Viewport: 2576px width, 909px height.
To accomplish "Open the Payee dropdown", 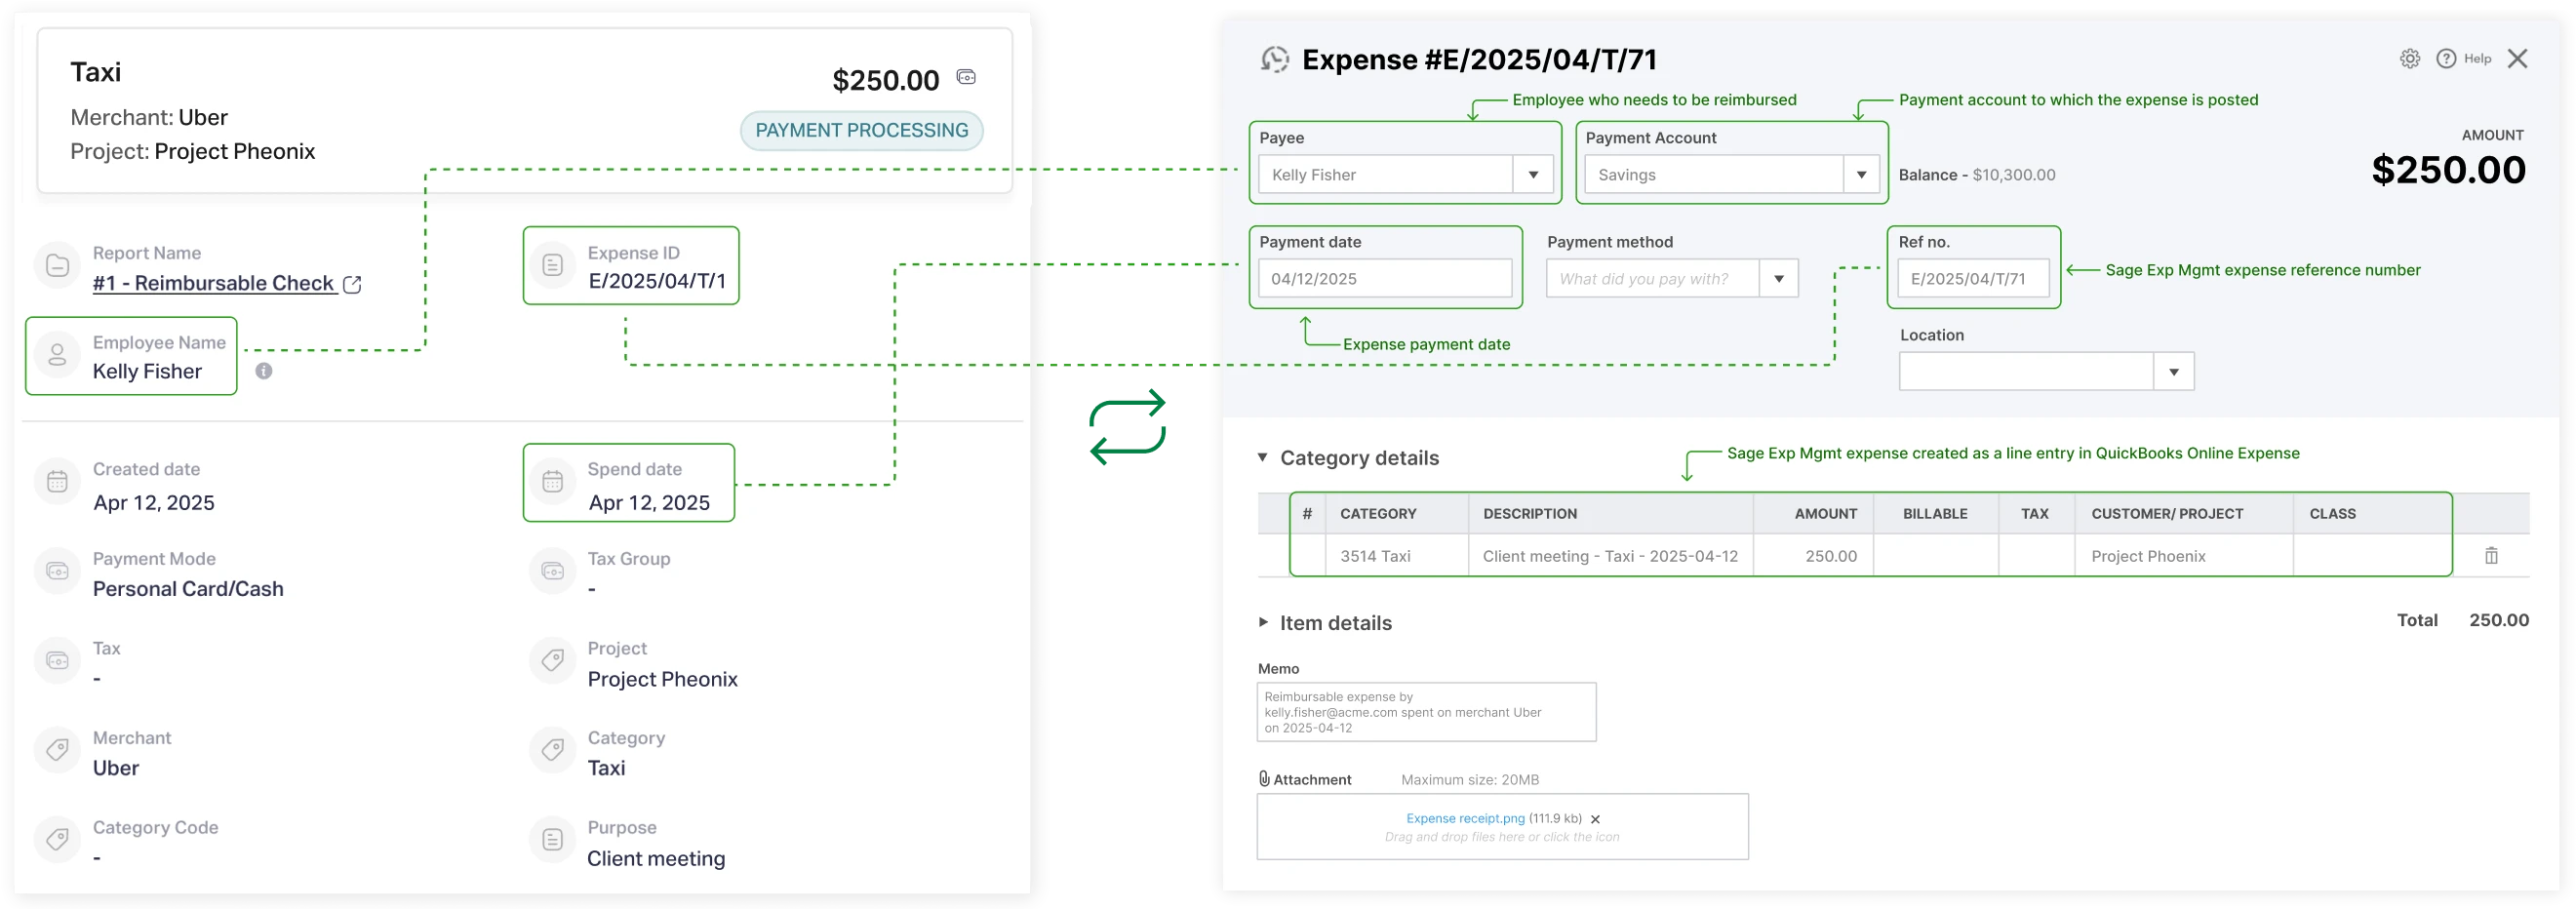I will click(x=1533, y=174).
